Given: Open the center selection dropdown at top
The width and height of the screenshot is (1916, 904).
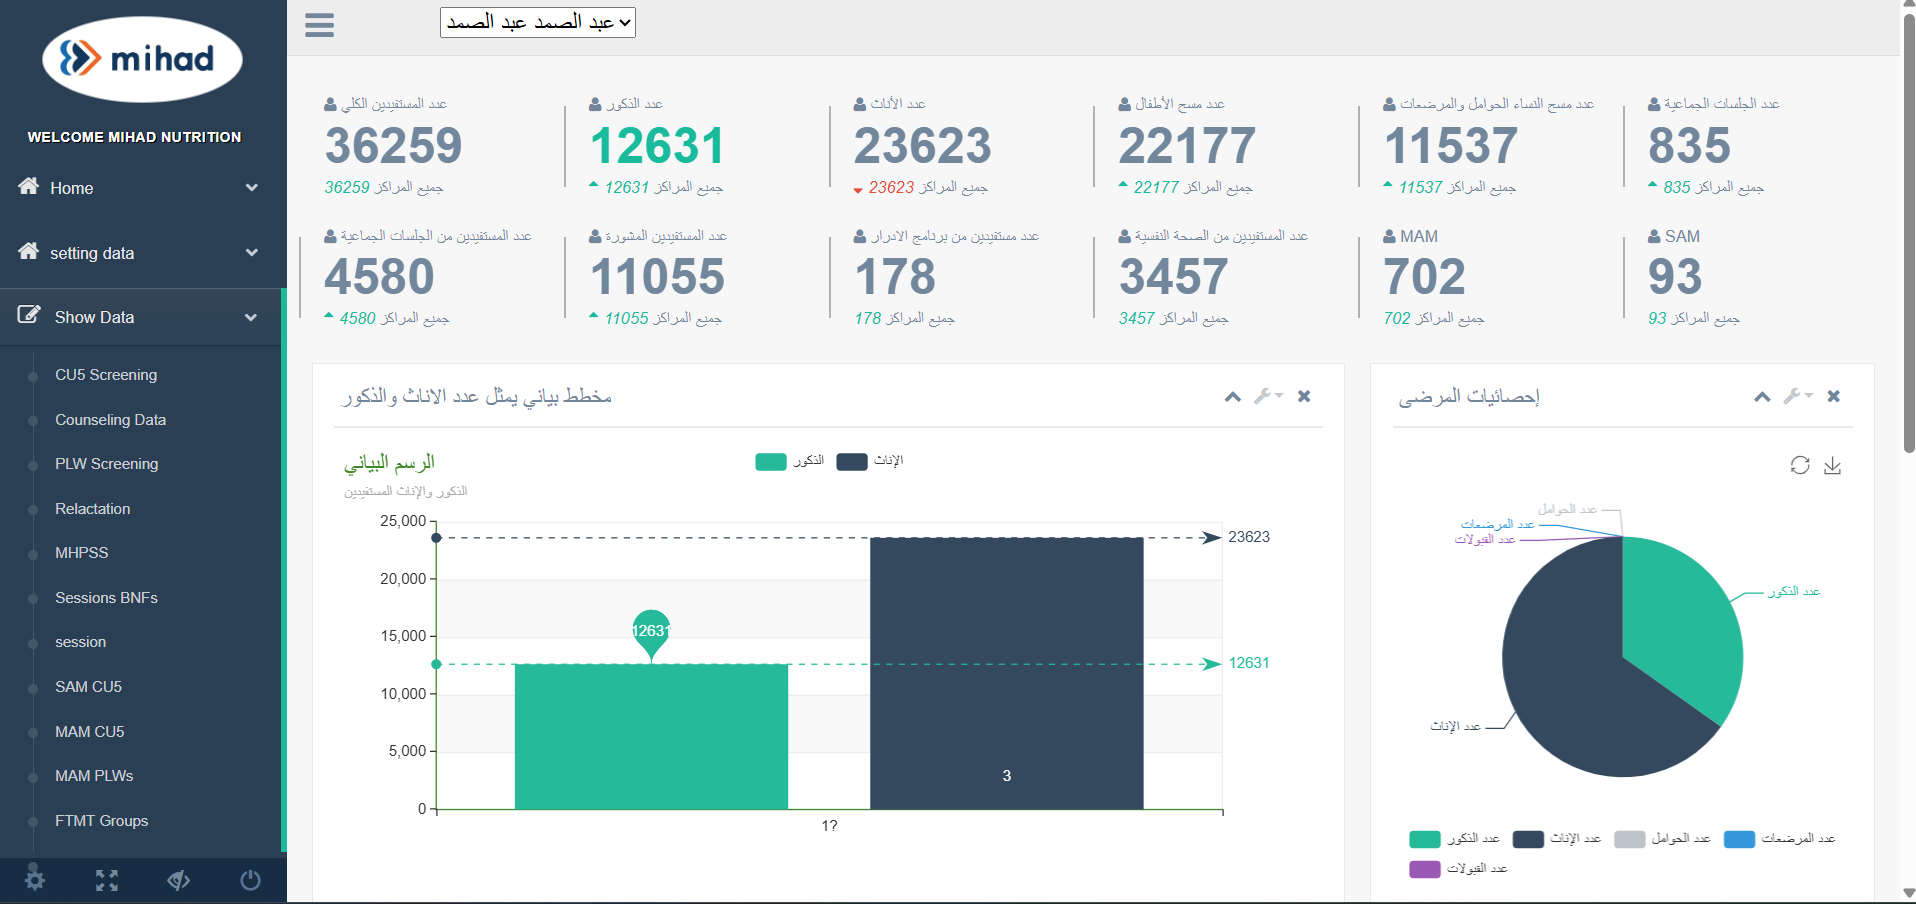Looking at the screenshot, I should [538, 22].
